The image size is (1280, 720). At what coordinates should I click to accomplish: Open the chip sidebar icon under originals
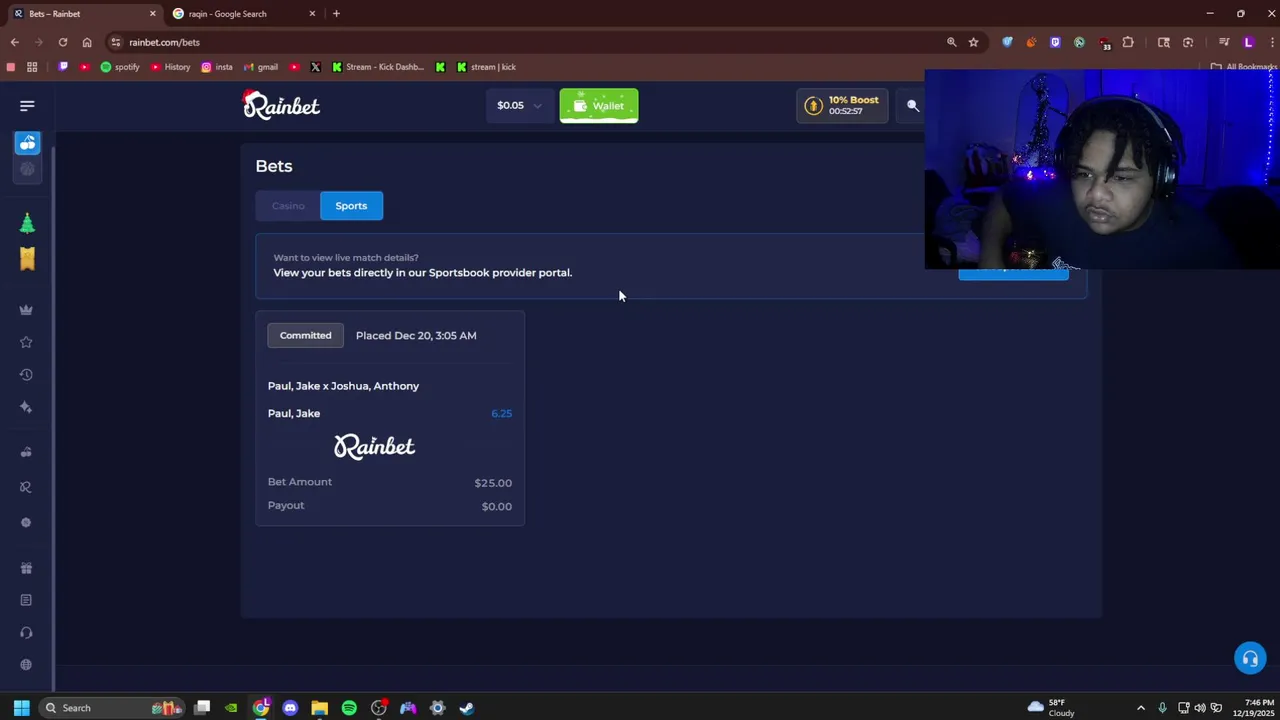point(26,522)
